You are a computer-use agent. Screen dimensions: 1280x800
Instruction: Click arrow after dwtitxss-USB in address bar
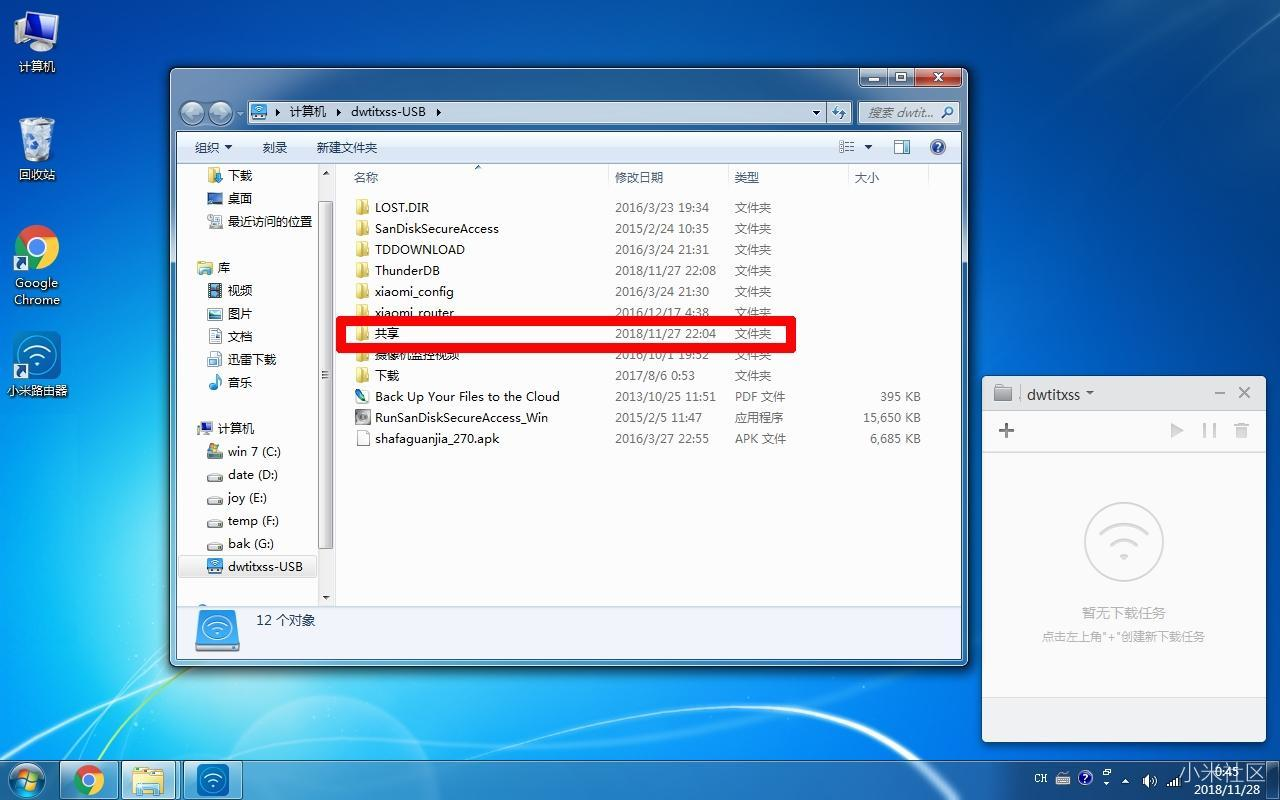coord(438,112)
